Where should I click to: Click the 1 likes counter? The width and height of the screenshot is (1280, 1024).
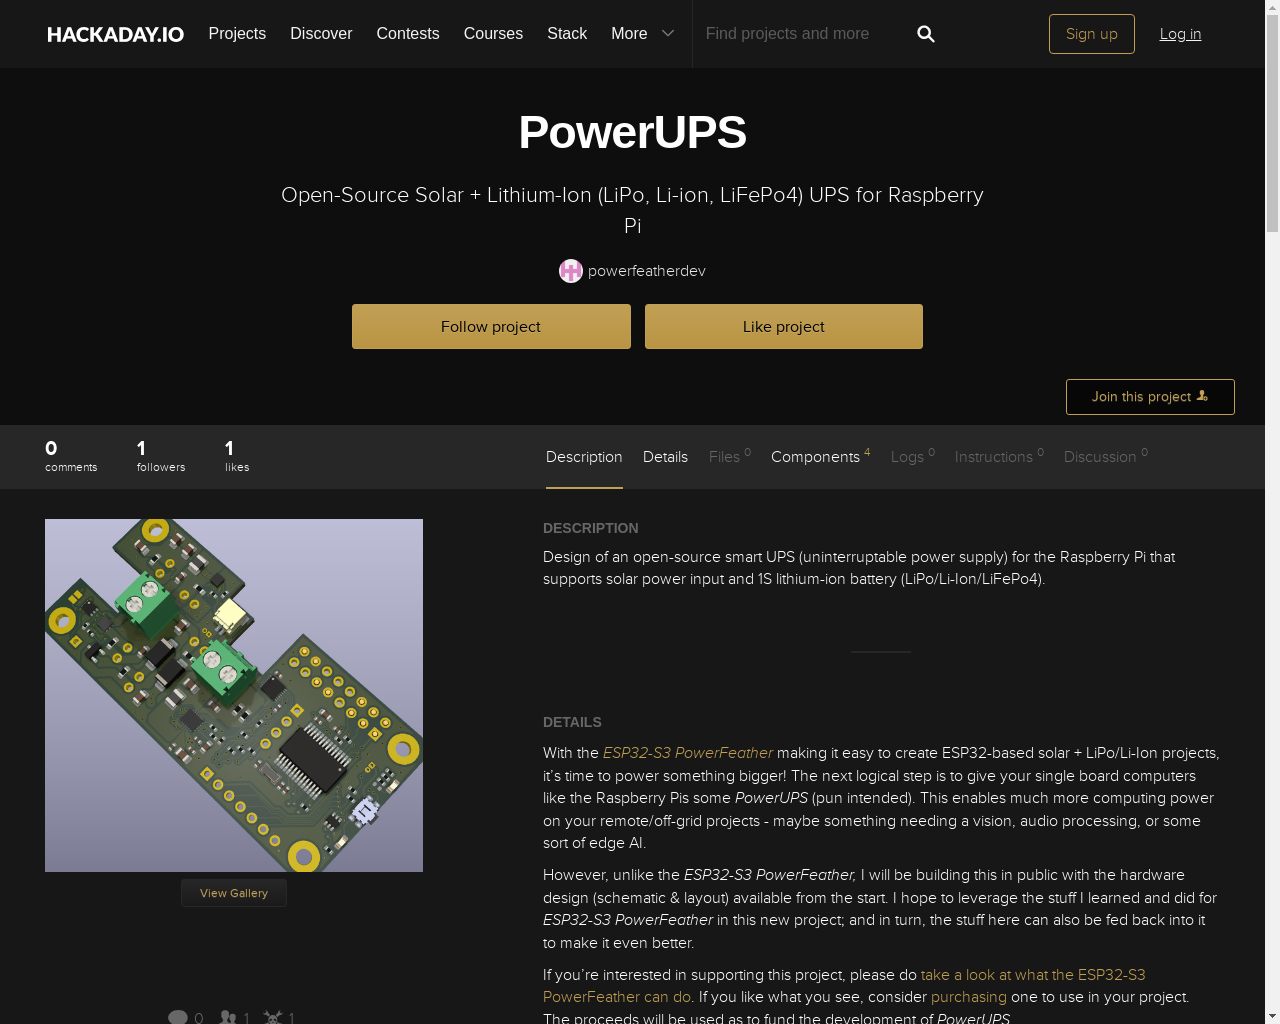[x=237, y=456]
